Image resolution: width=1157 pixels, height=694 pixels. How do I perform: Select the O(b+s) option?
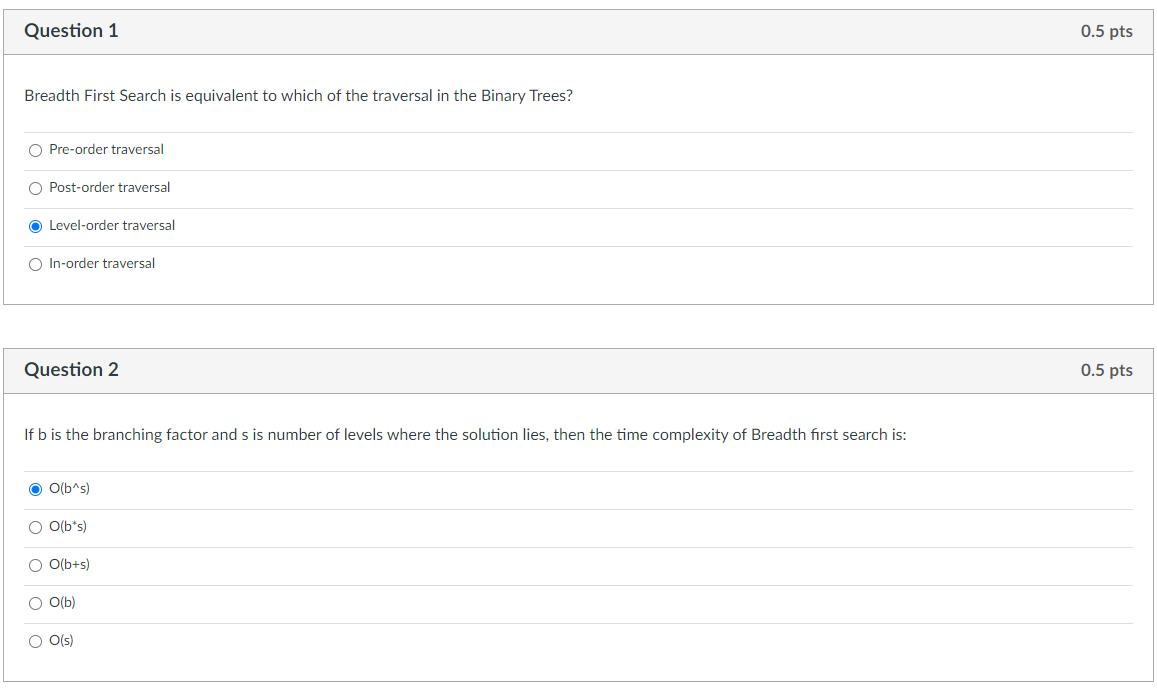pos(35,564)
